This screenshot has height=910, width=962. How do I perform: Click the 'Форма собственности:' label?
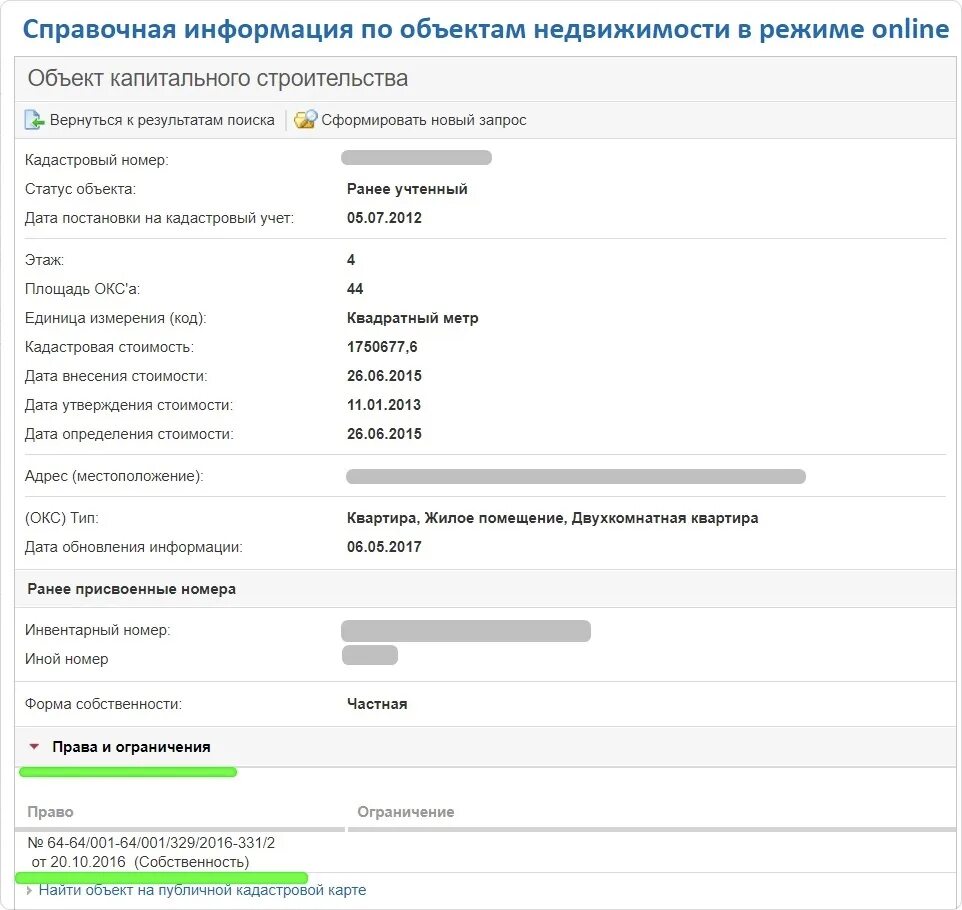click(x=104, y=704)
